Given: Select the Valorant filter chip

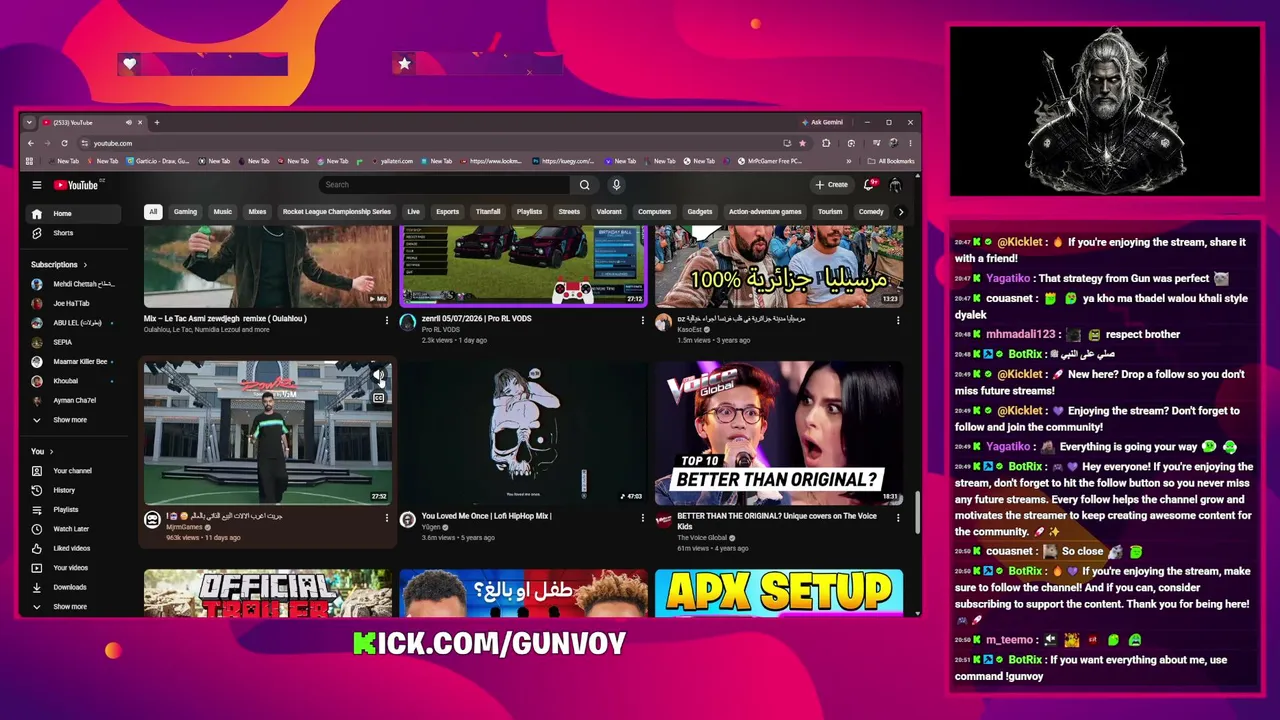Looking at the screenshot, I should (x=609, y=212).
